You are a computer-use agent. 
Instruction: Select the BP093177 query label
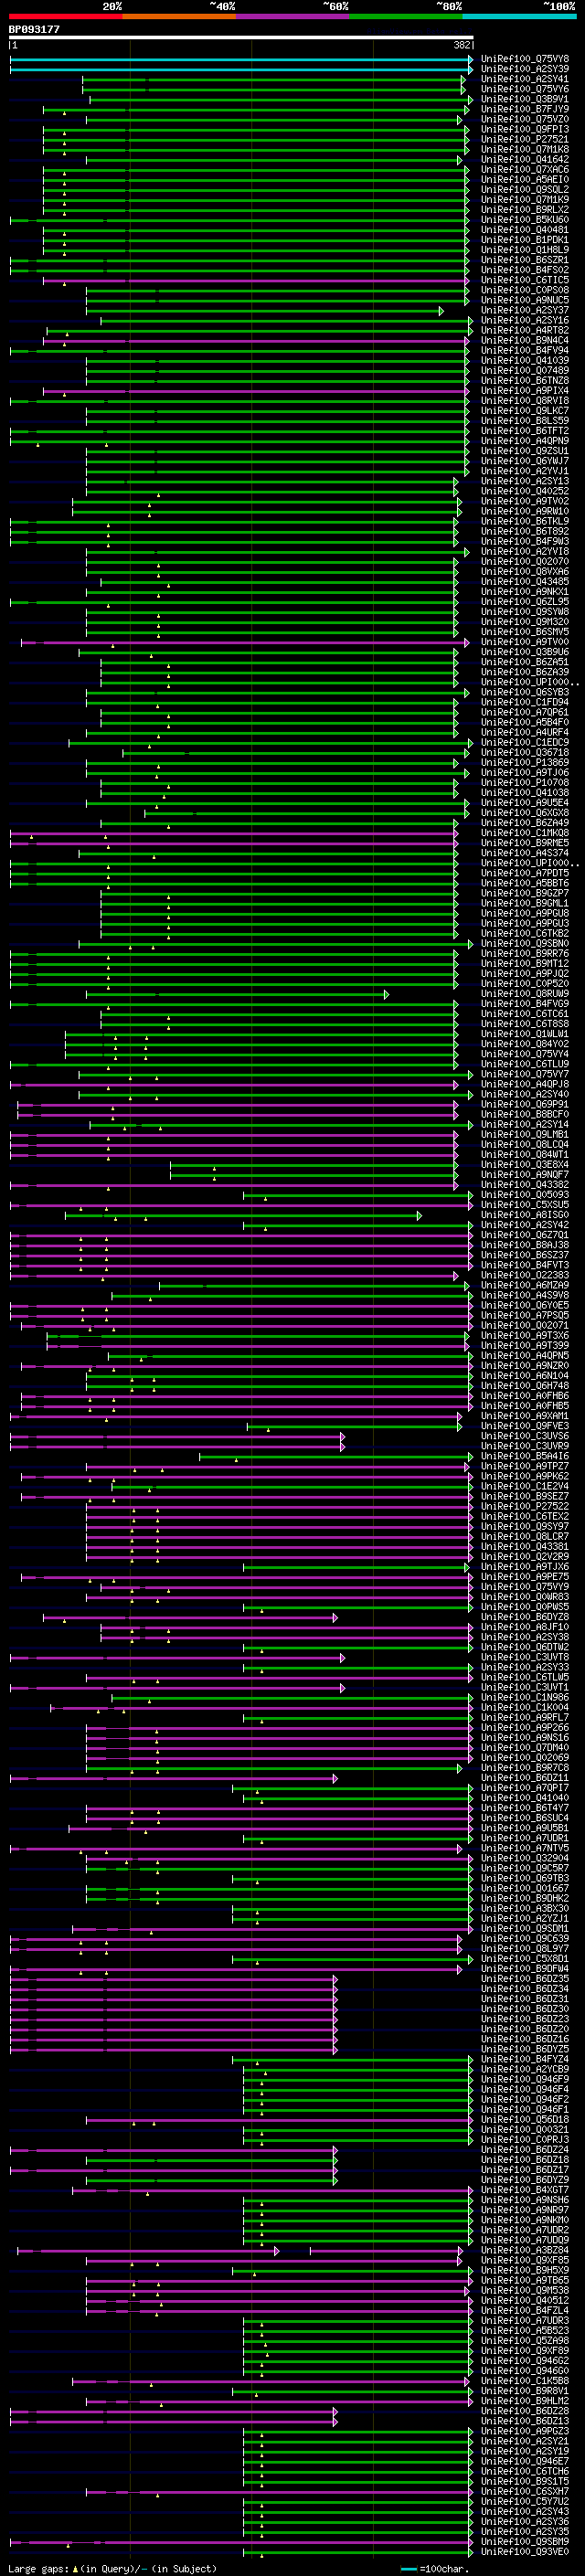34,29
